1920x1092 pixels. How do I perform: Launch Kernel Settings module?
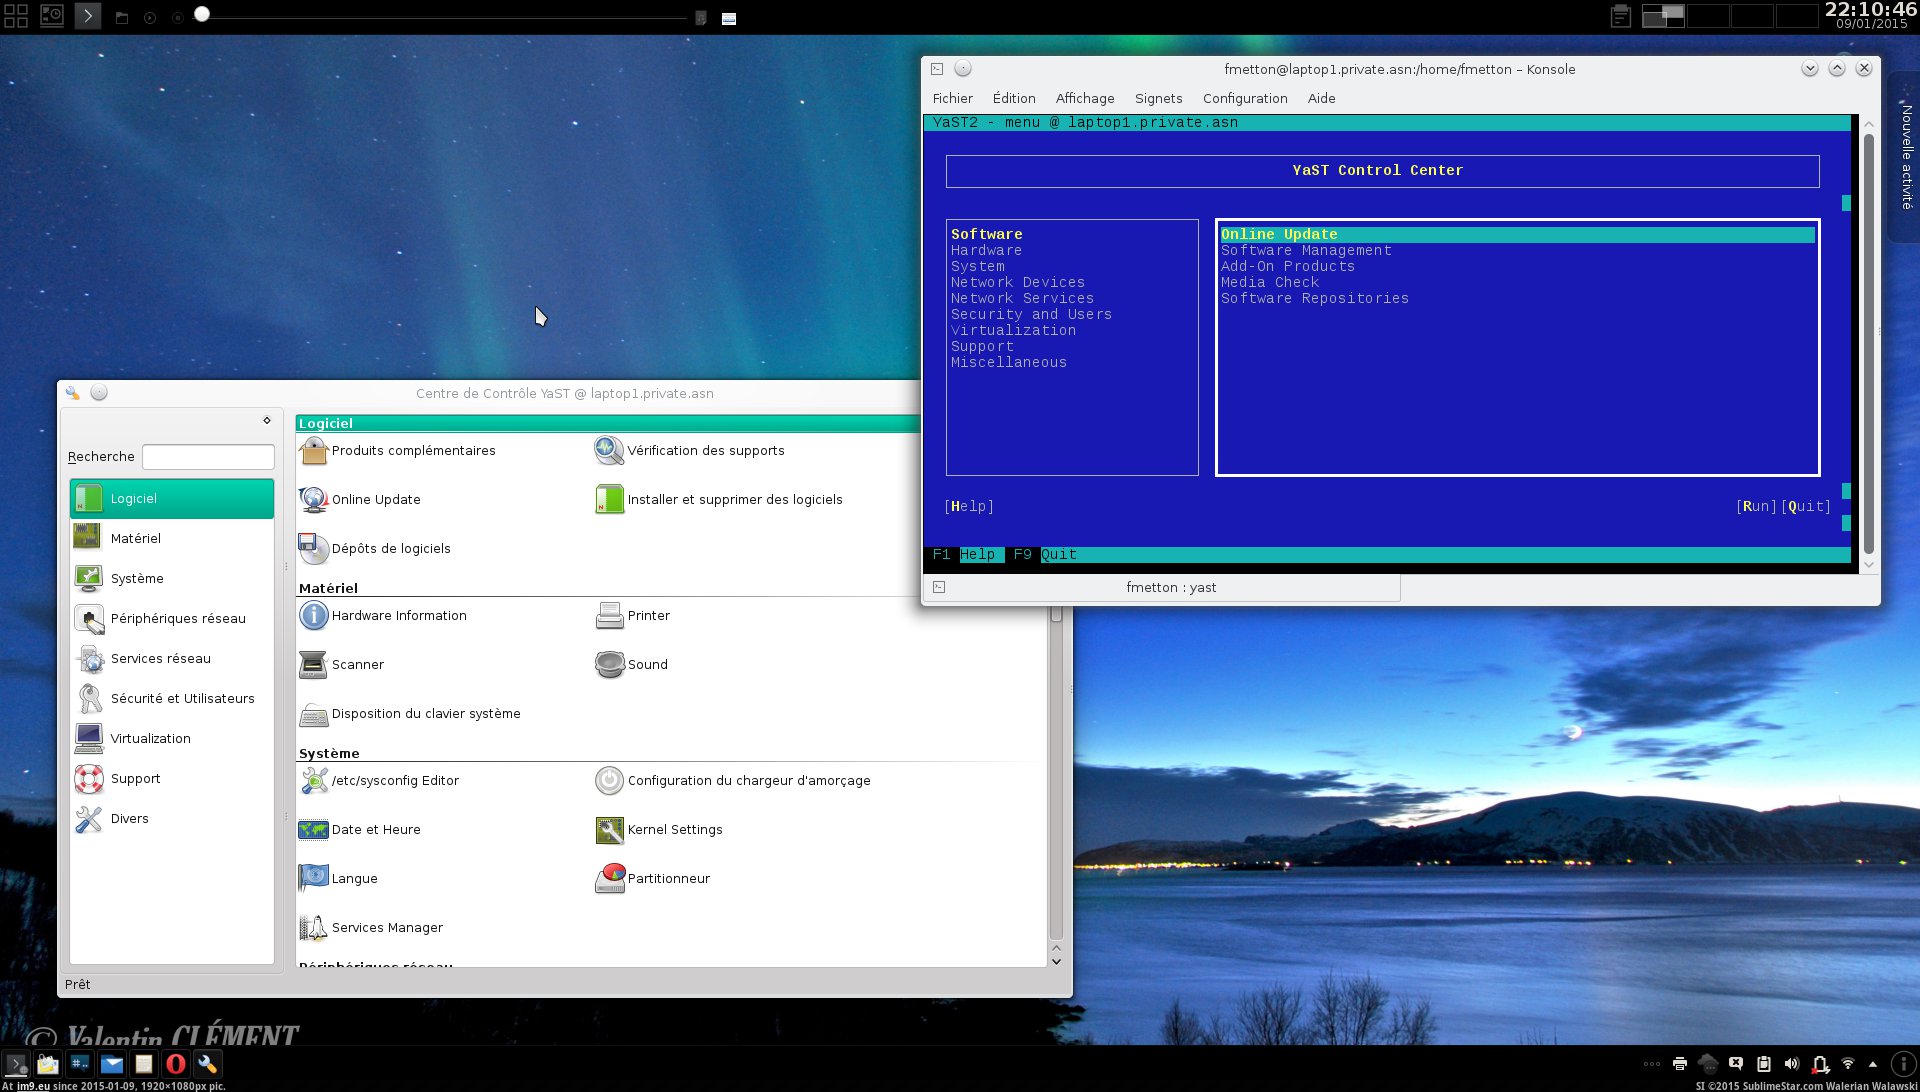[x=674, y=829]
